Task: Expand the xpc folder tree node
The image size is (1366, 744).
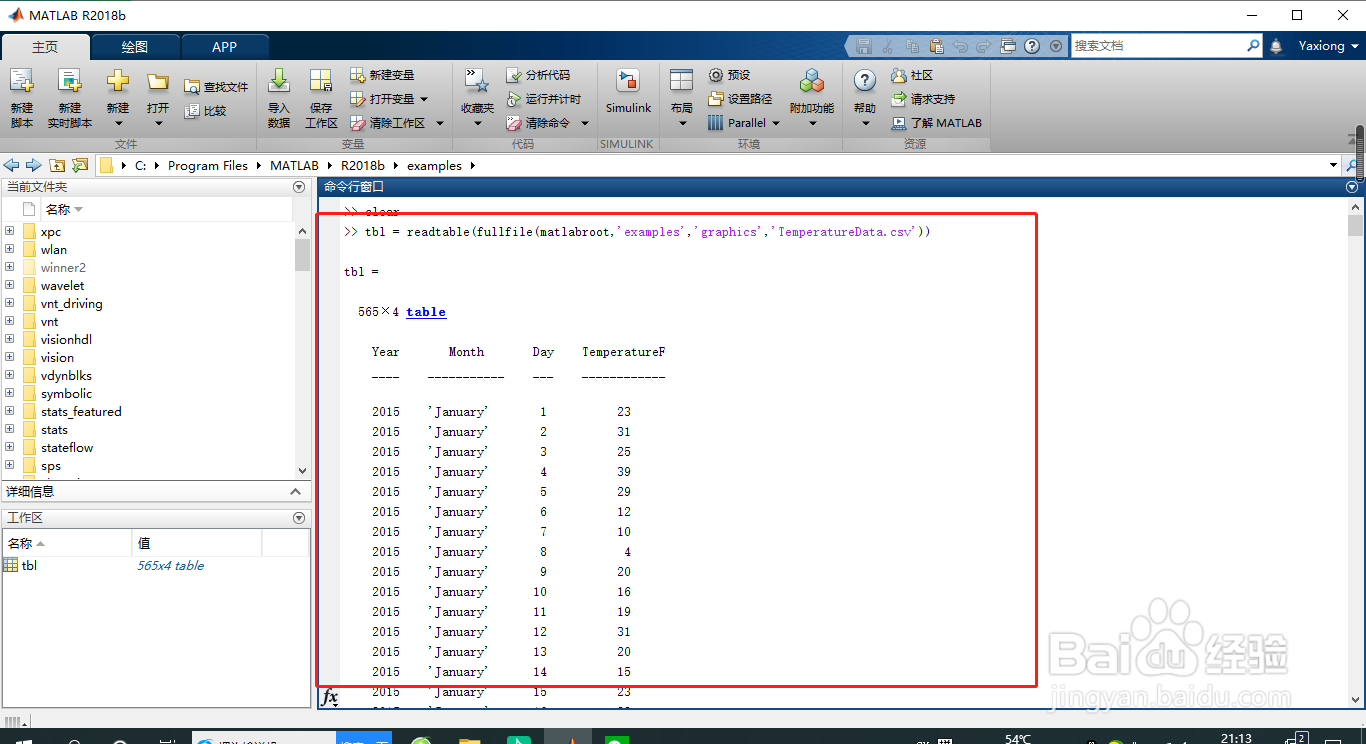Action: pyautogui.click(x=10, y=231)
